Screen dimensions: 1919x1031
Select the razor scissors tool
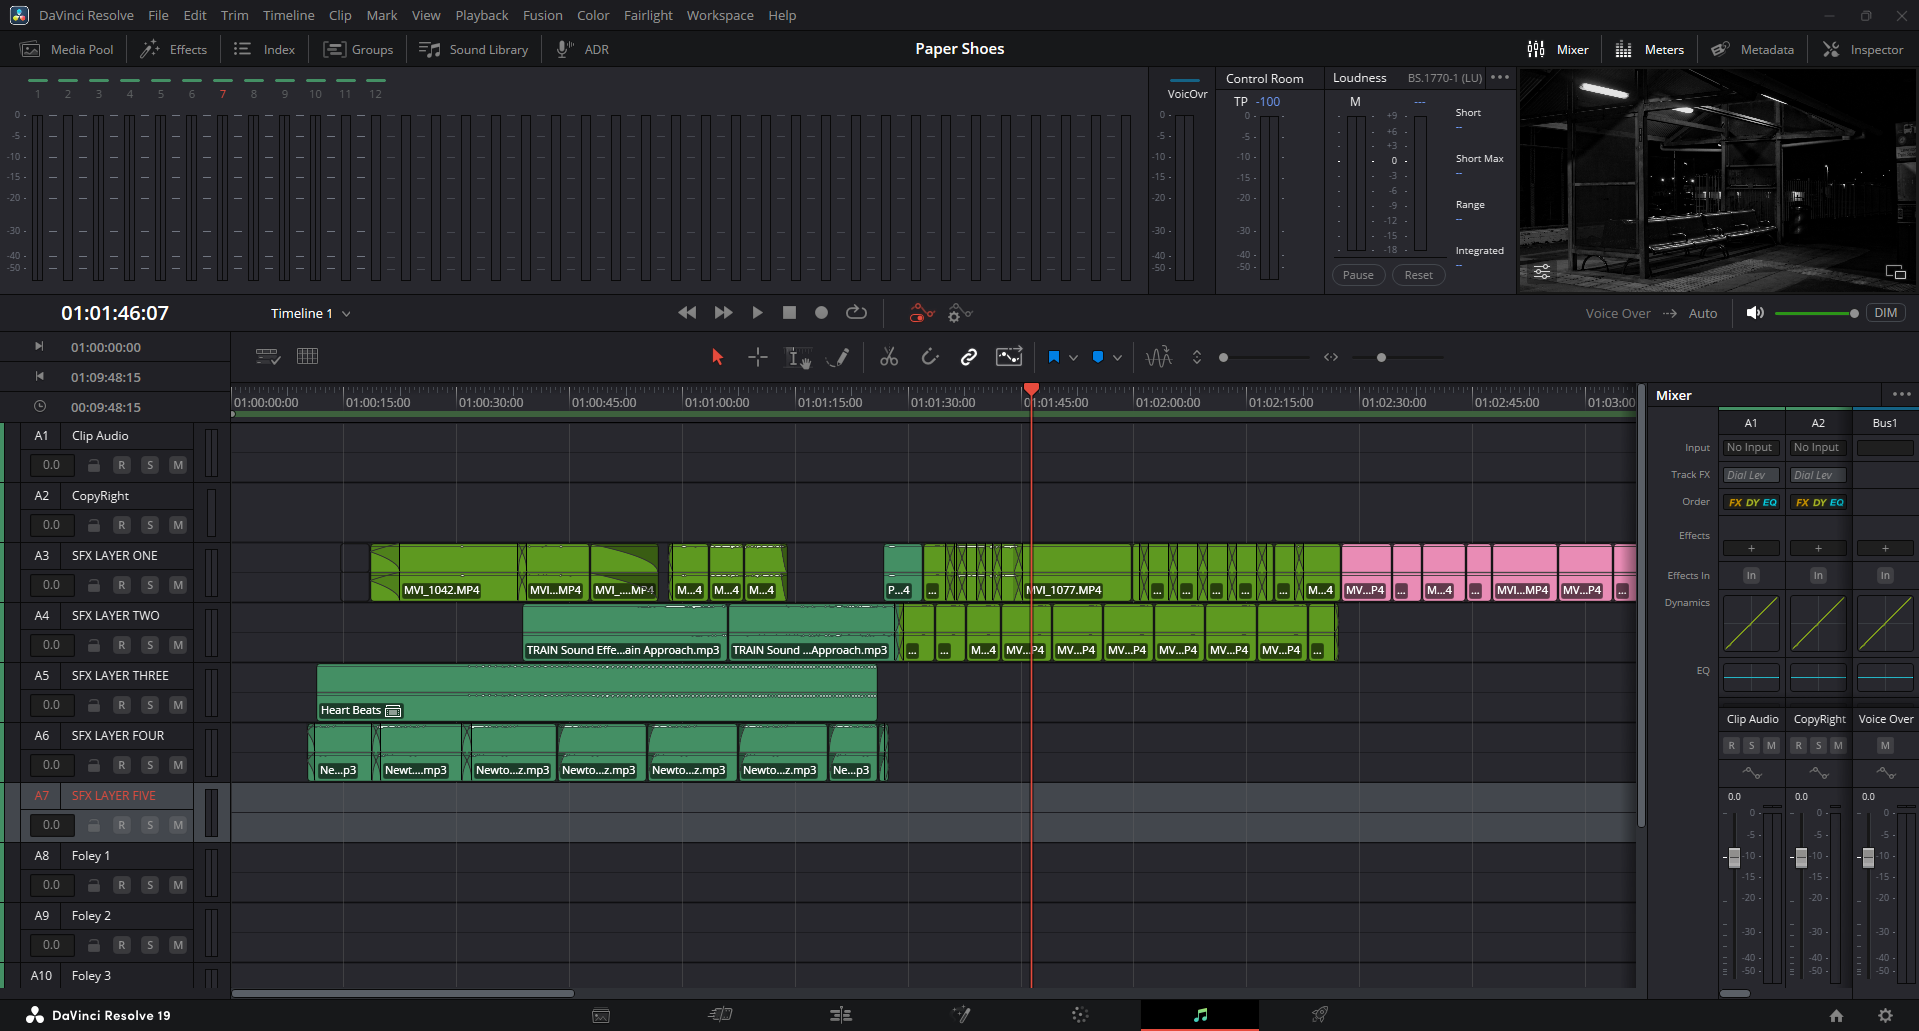[x=888, y=357]
